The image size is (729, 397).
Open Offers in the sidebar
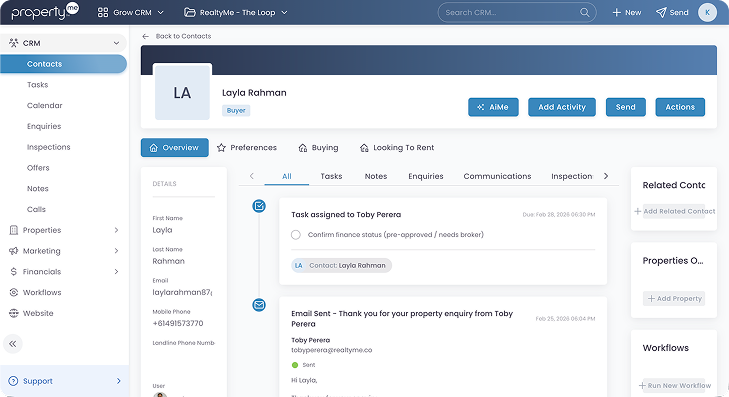click(x=38, y=168)
